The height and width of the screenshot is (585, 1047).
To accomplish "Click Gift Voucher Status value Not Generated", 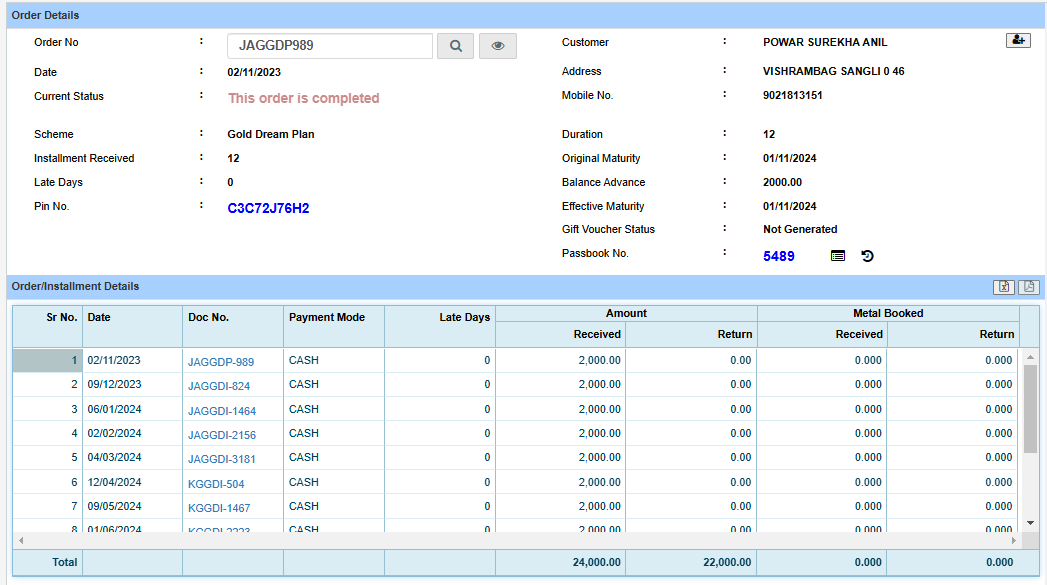I will (800, 229).
